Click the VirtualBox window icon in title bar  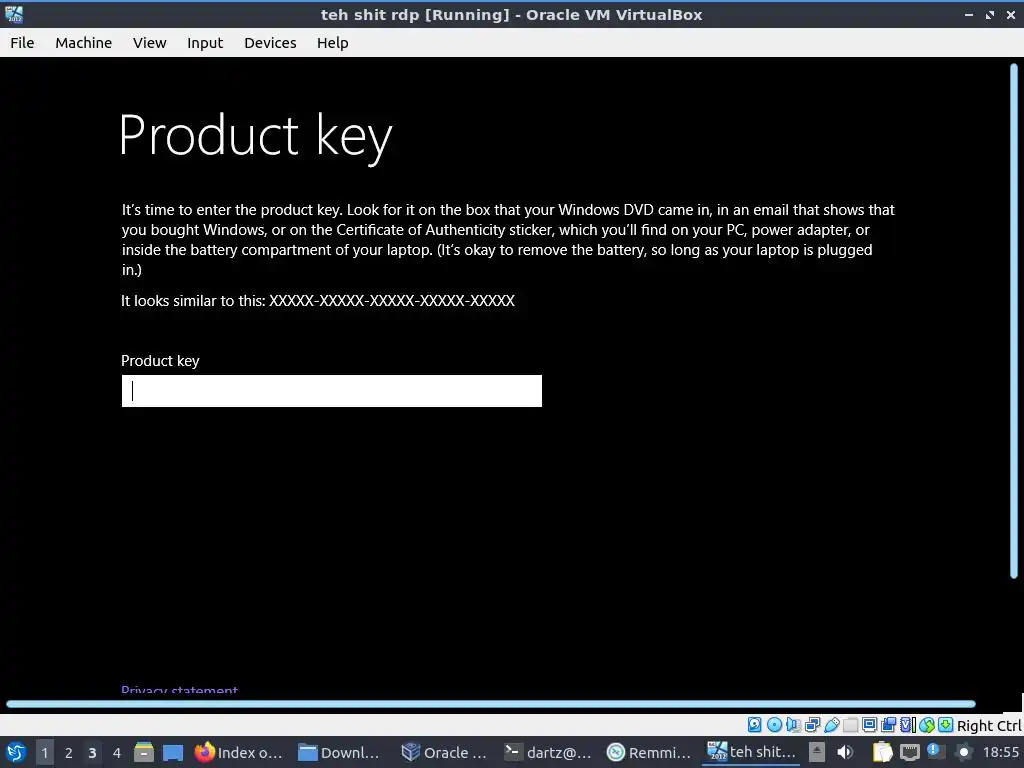tap(14, 14)
